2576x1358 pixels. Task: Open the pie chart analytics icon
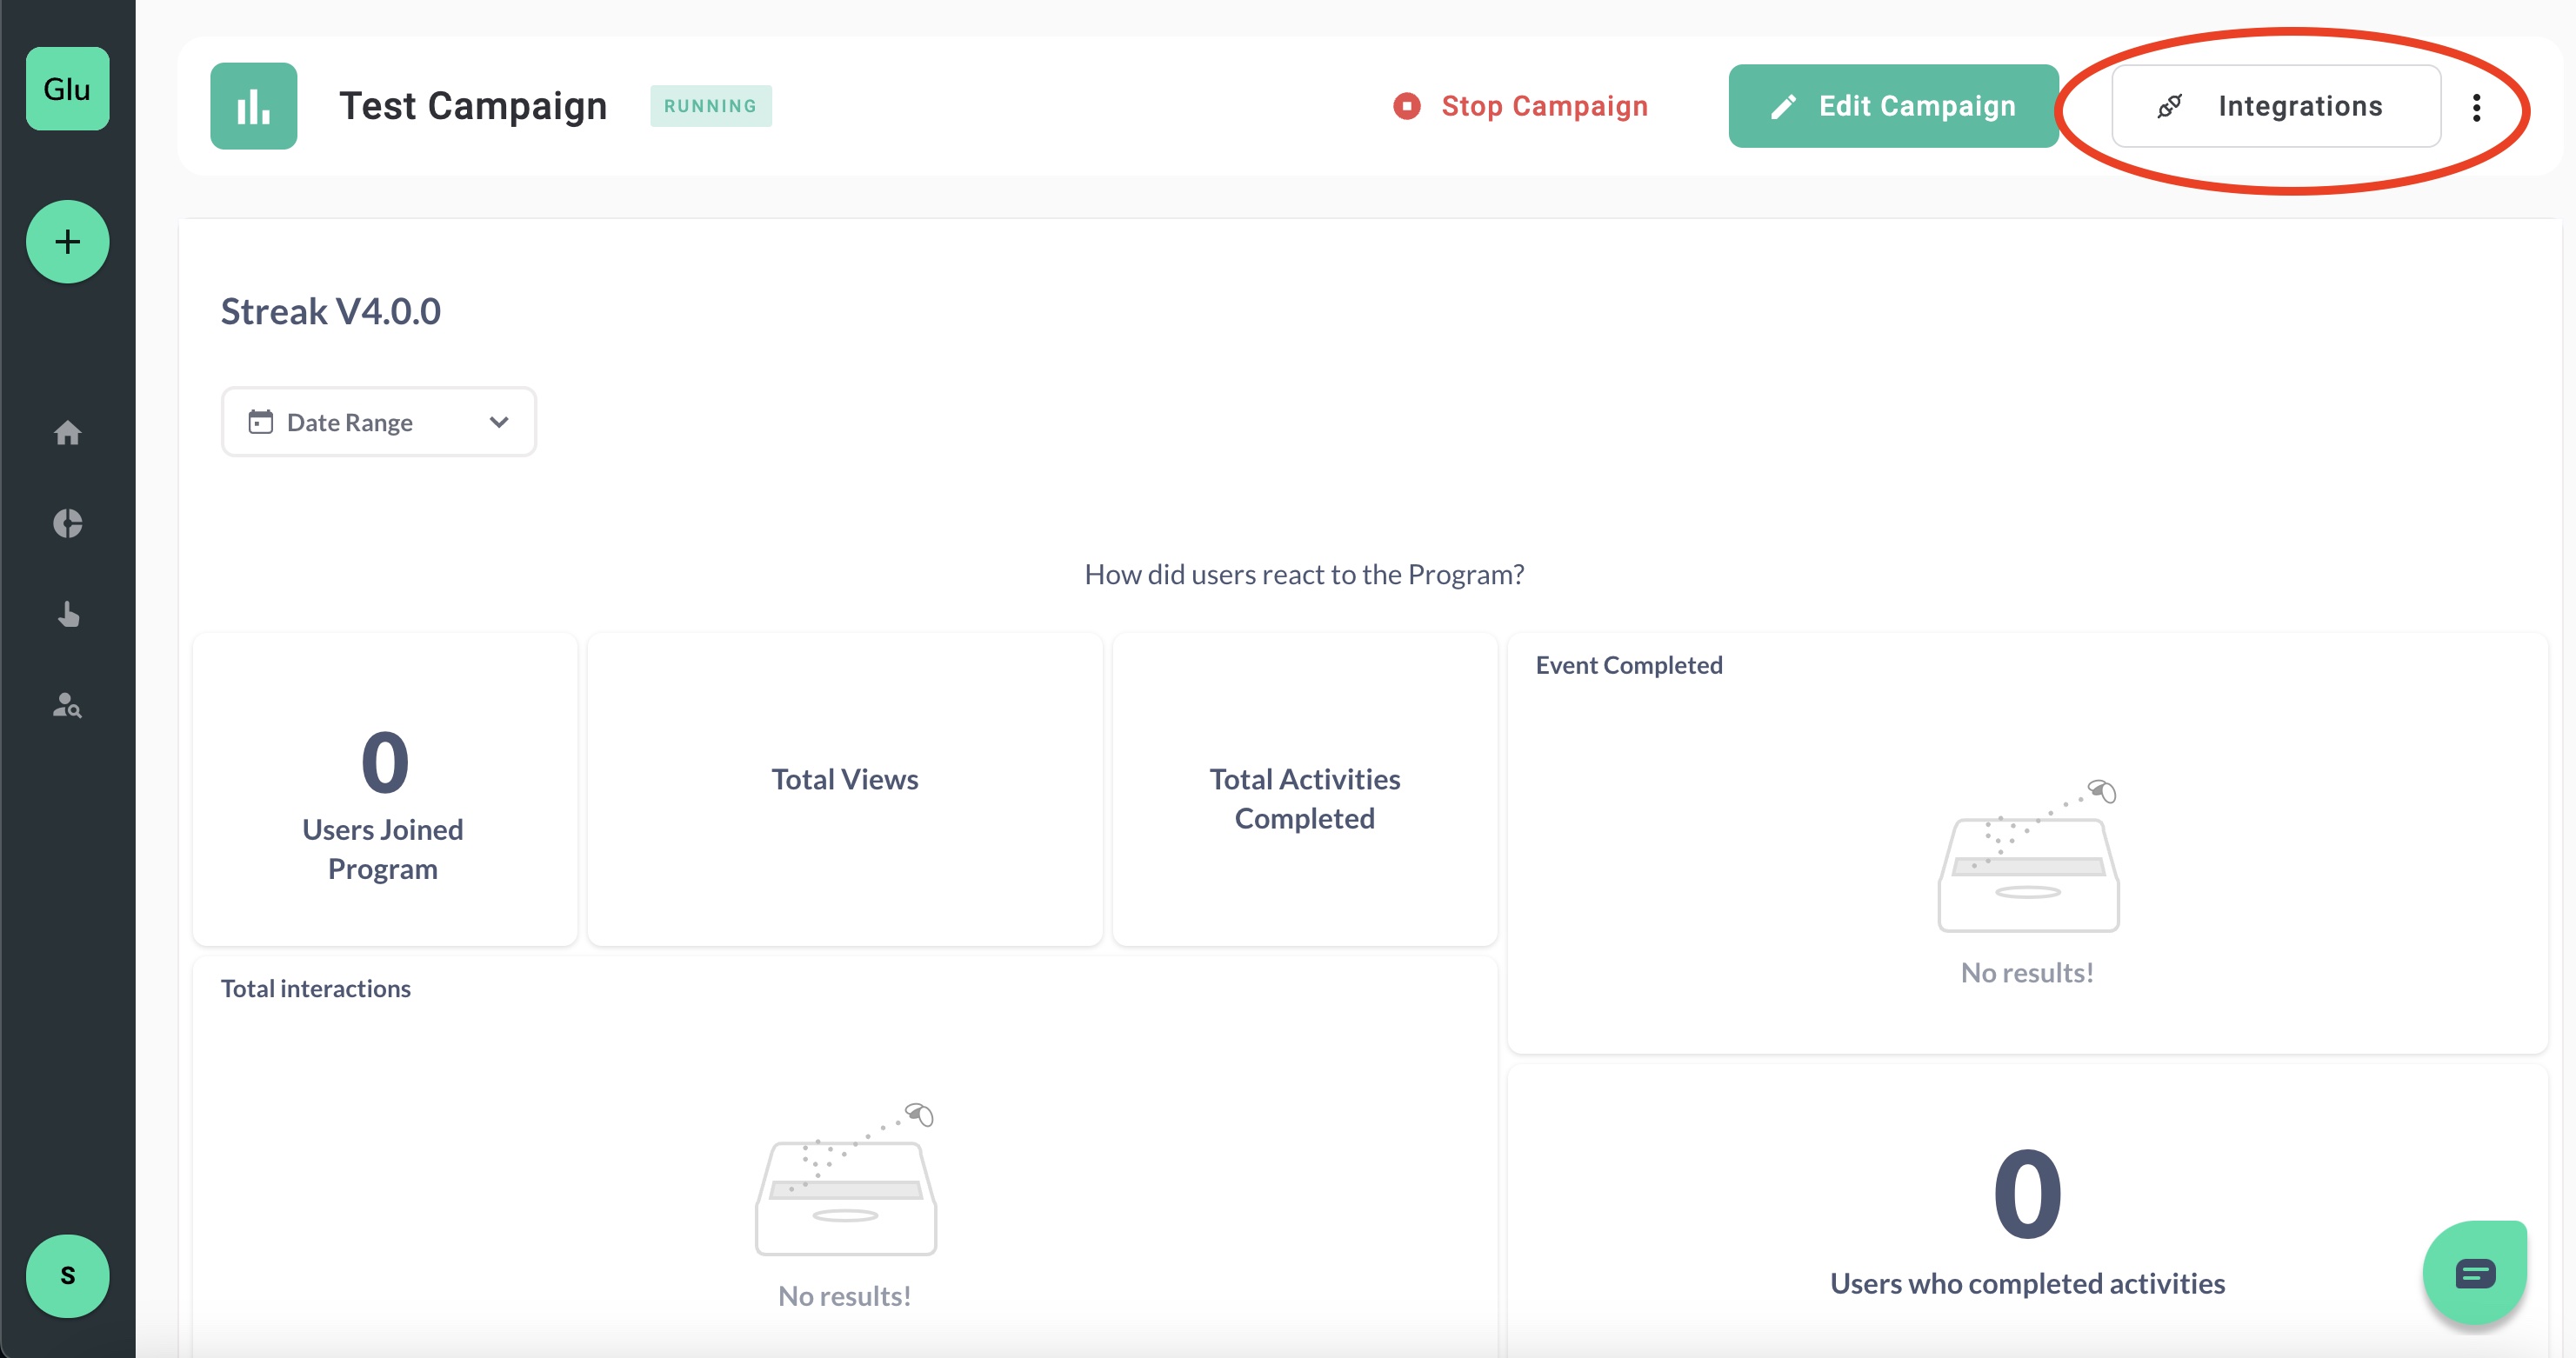pyautogui.click(x=67, y=523)
